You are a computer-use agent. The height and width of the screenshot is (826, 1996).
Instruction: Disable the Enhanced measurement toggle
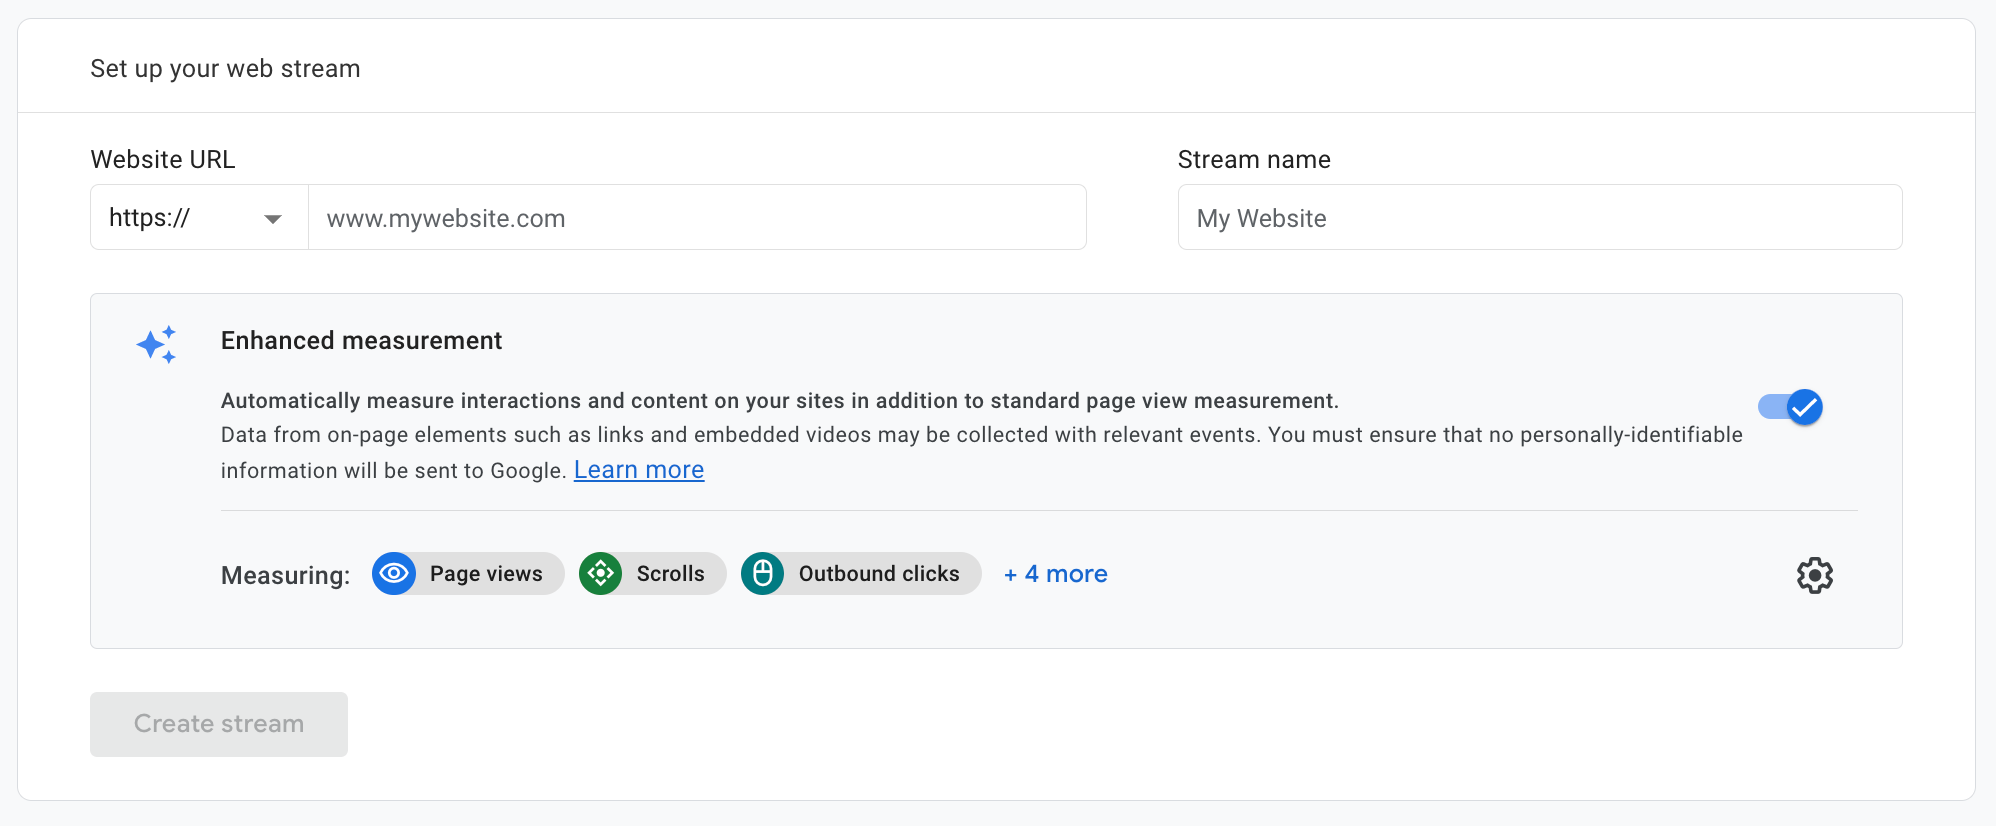pos(1790,407)
